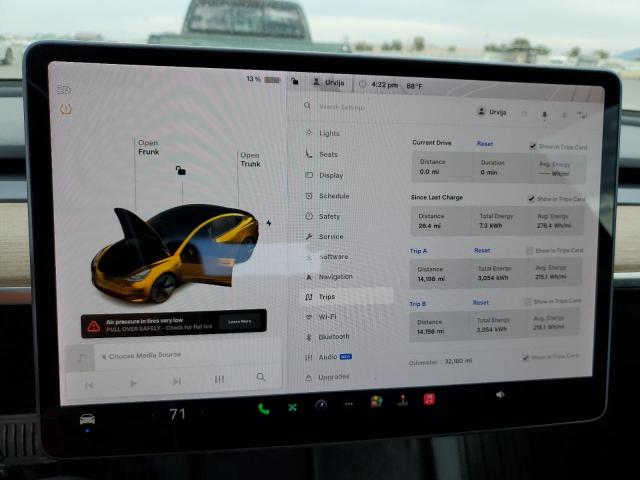Tap Open Frunk
This screenshot has width=640, height=480.
149,147
